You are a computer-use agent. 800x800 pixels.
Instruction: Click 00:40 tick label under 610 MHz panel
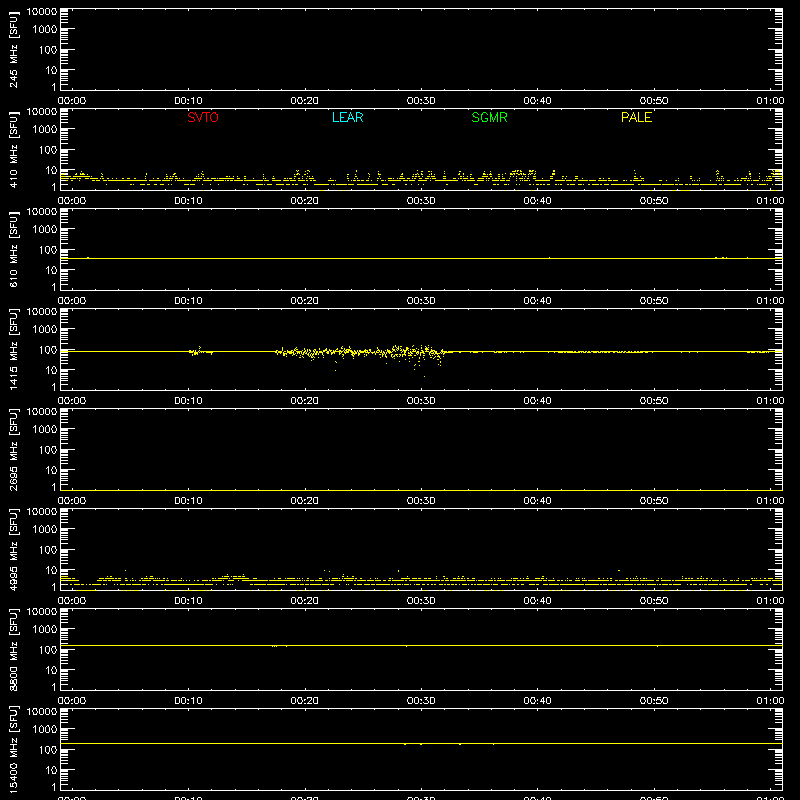pos(537,301)
